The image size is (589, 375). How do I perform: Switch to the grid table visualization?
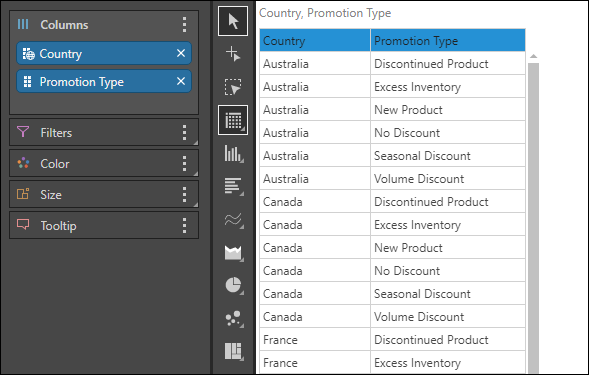tap(233, 120)
